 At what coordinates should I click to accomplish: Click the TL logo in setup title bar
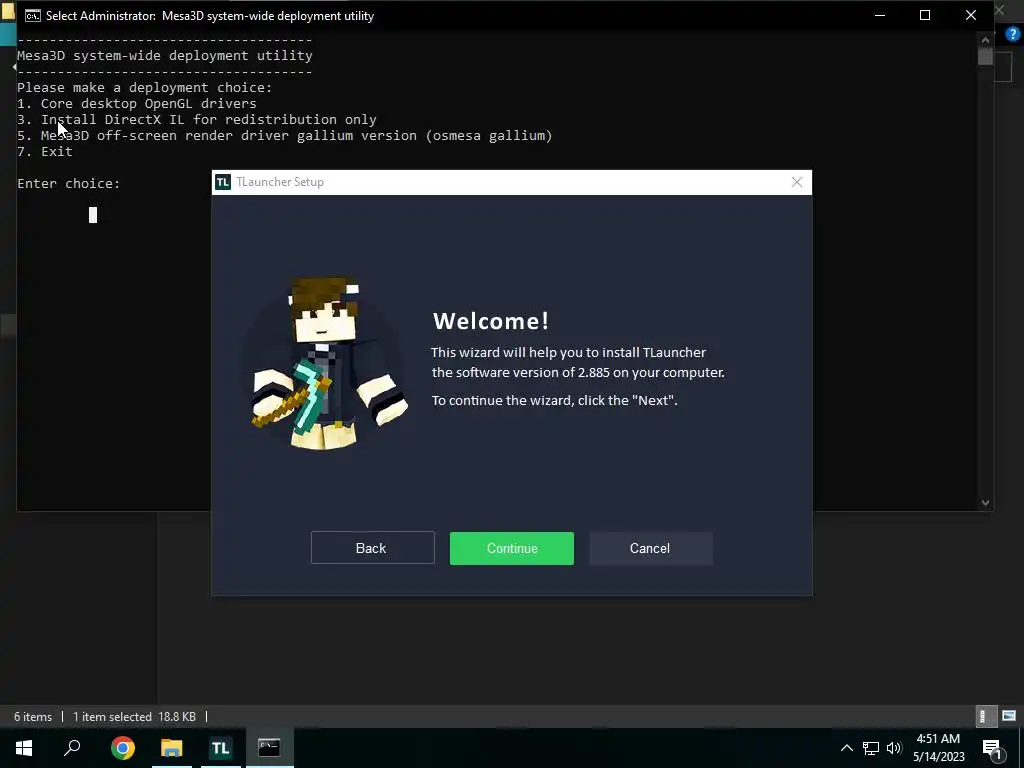tap(223, 182)
